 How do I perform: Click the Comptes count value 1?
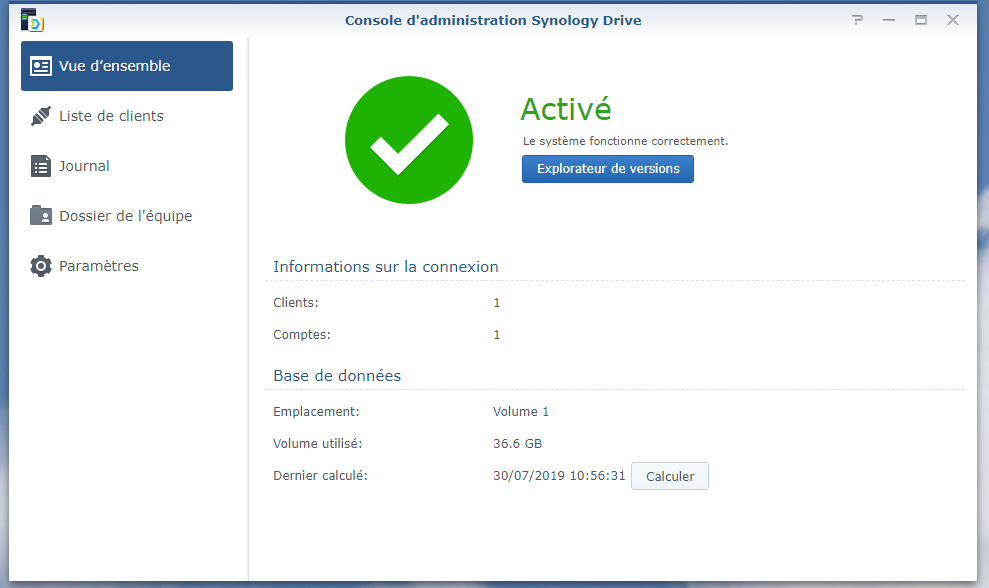pyautogui.click(x=496, y=335)
